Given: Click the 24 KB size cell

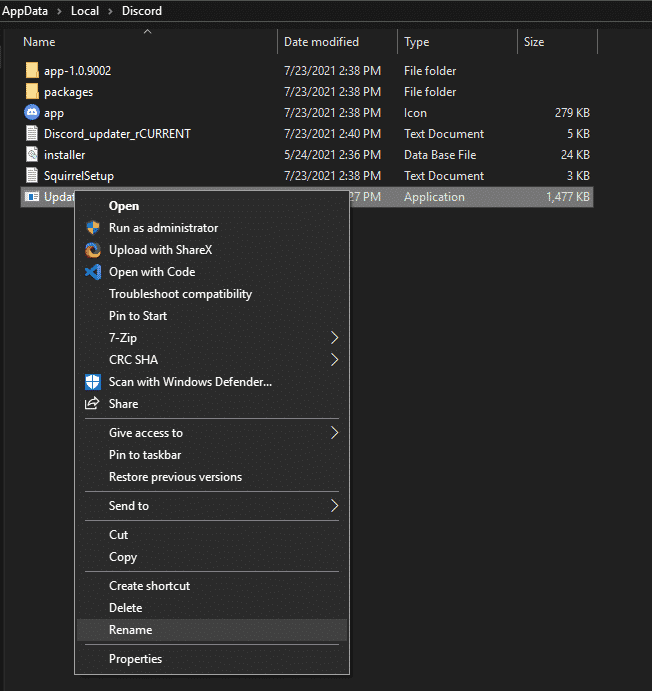Looking at the screenshot, I should point(575,155).
